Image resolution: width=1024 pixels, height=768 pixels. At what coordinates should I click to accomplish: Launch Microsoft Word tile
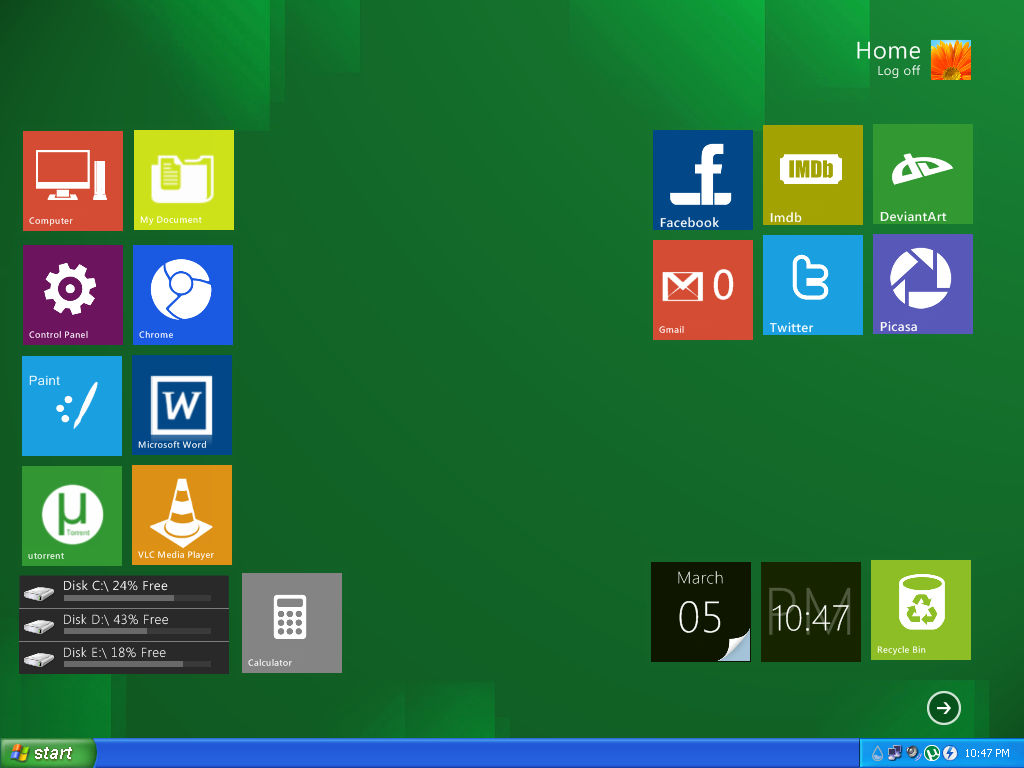pos(182,405)
